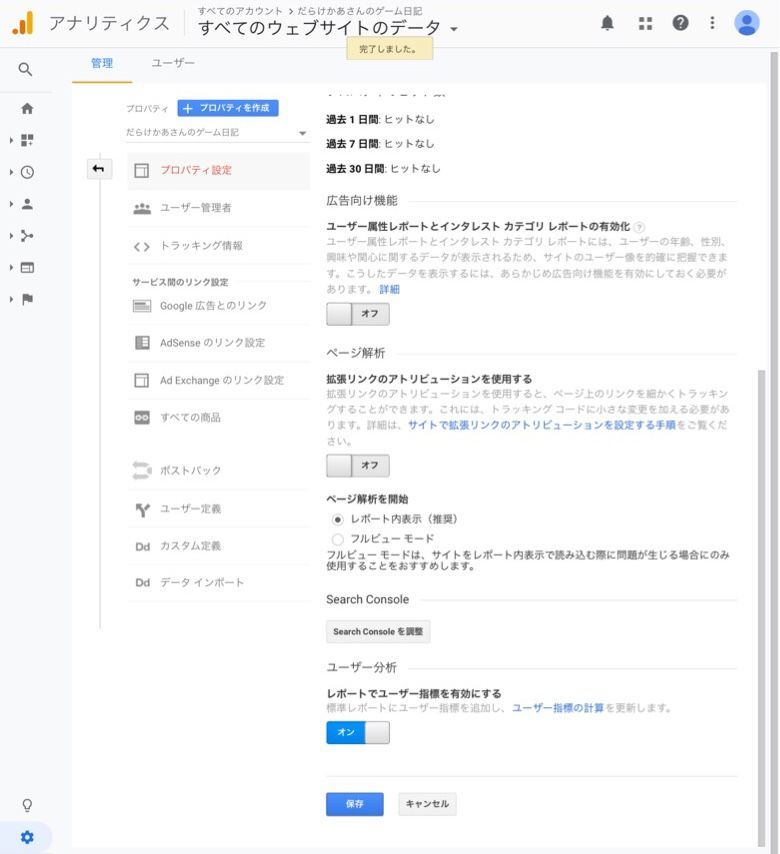Toggle the 広告向け機能 demographics report switch

[358, 314]
